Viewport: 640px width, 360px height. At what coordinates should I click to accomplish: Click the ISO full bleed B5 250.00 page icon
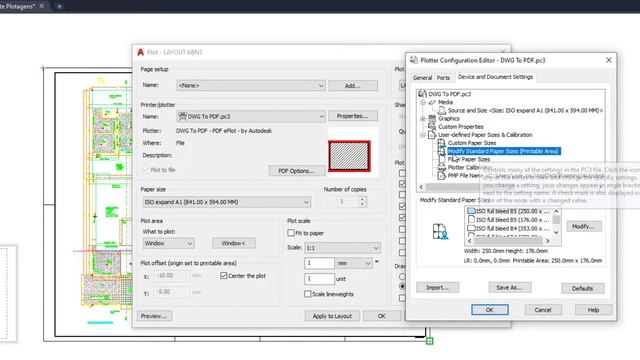pyautogui.click(x=471, y=211)
